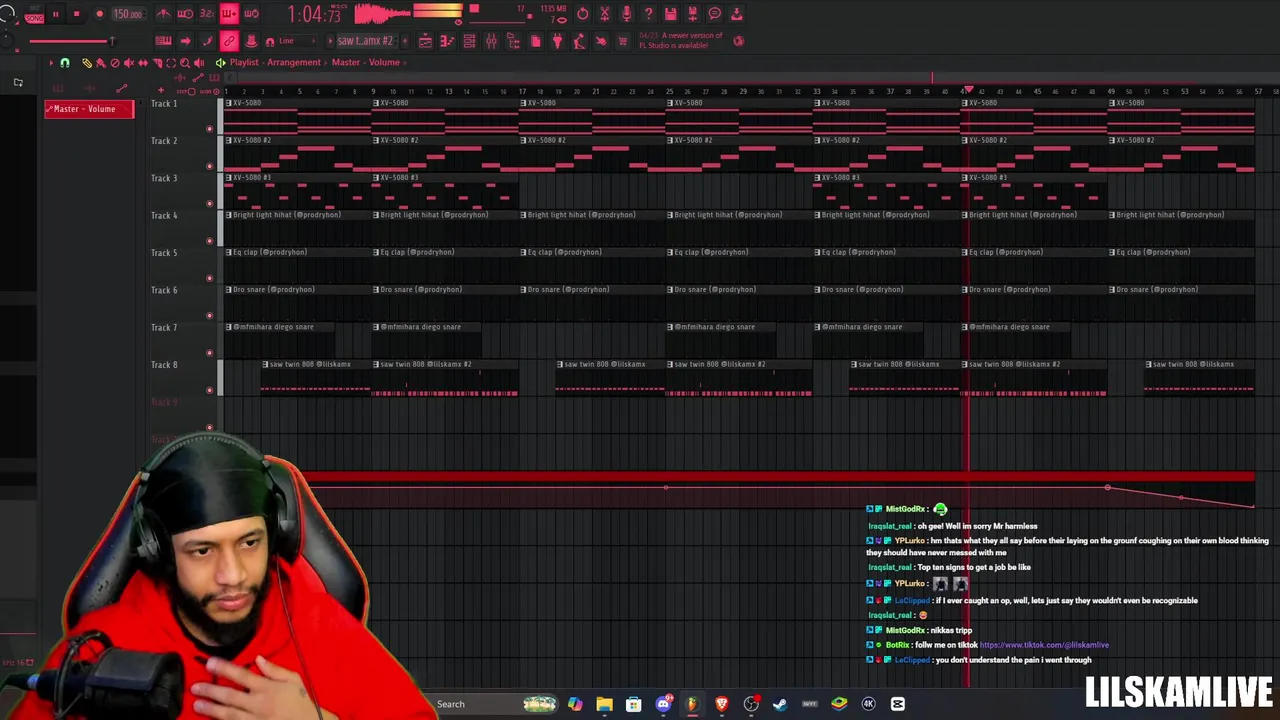This screenshot has width=1280, height=720.
Task: Open the shopping cart content library icon
Action: (x=622, y=41)
